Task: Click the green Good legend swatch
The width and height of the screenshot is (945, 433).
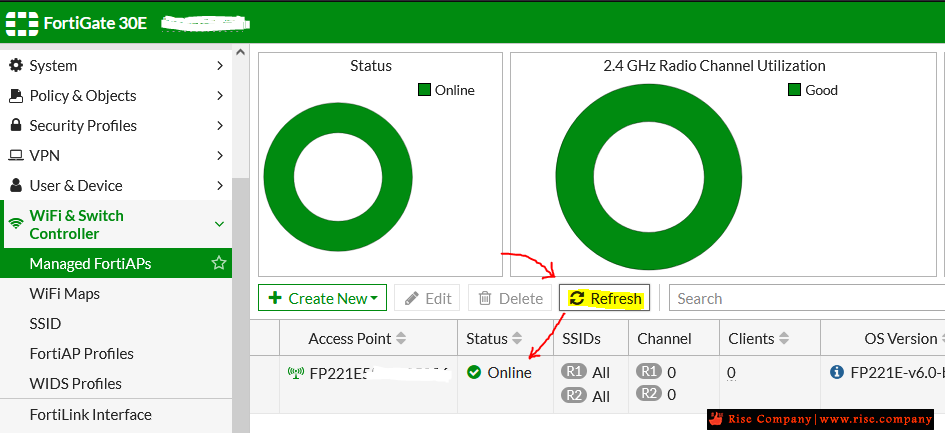Action: click(x=794, y=90)
